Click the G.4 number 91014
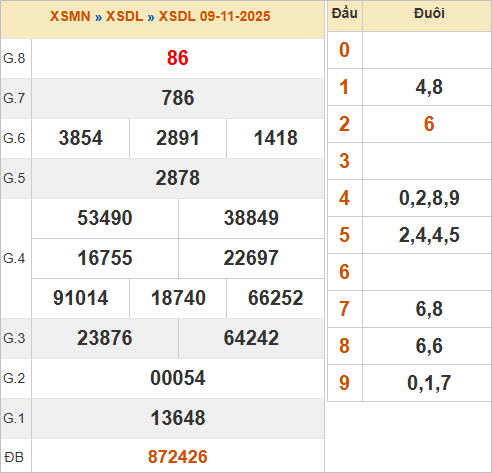 click(x=81, y=298)
